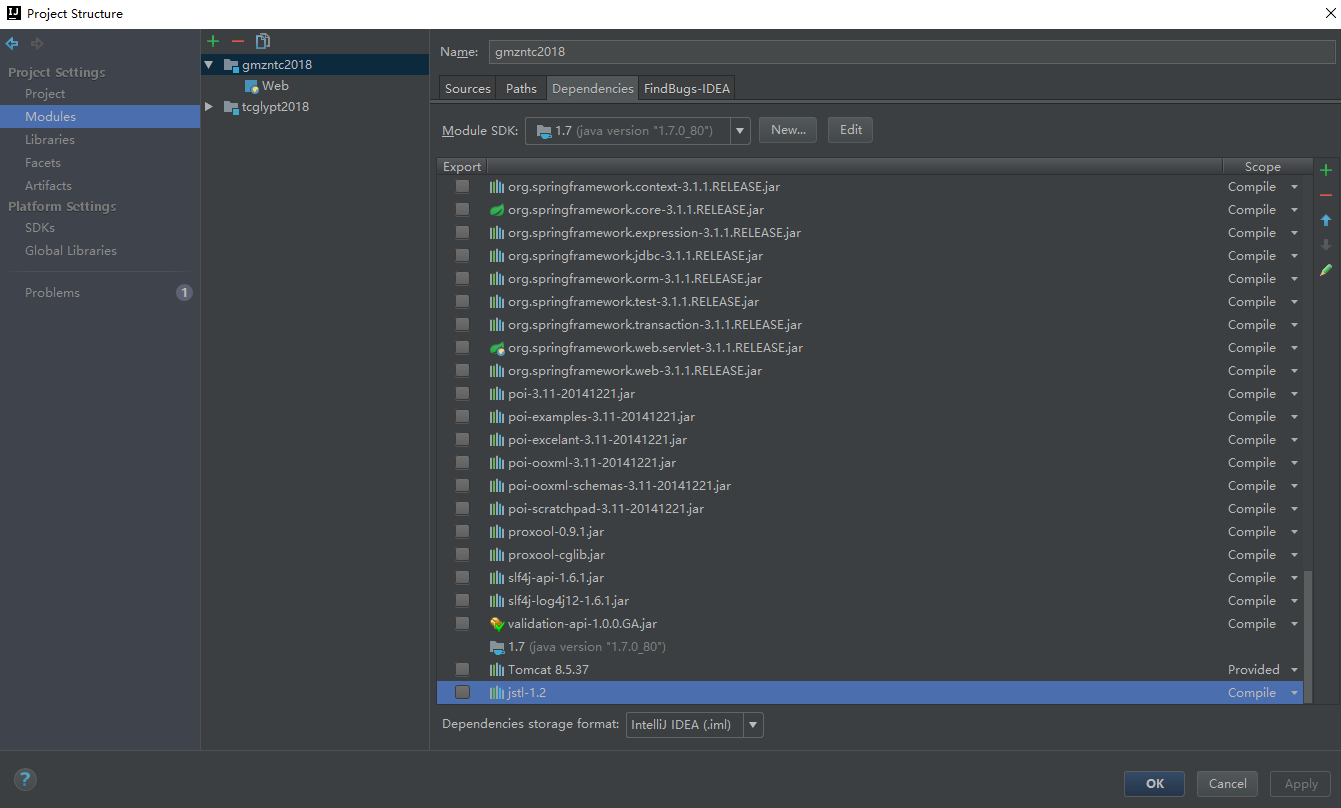
Task: Click the Apply button
Action: (1301, 784)
